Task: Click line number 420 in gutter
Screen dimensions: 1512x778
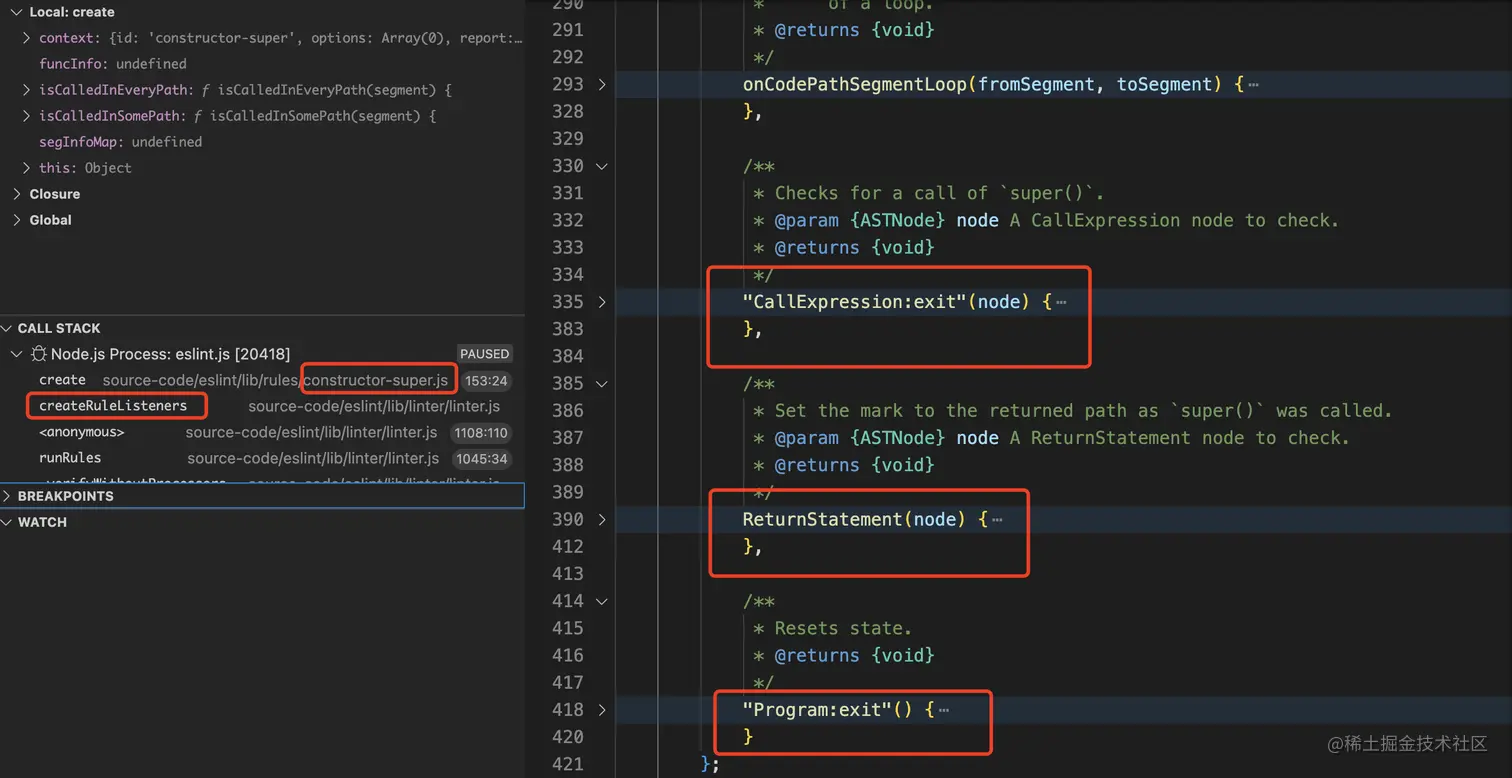Action: point(567,737)
